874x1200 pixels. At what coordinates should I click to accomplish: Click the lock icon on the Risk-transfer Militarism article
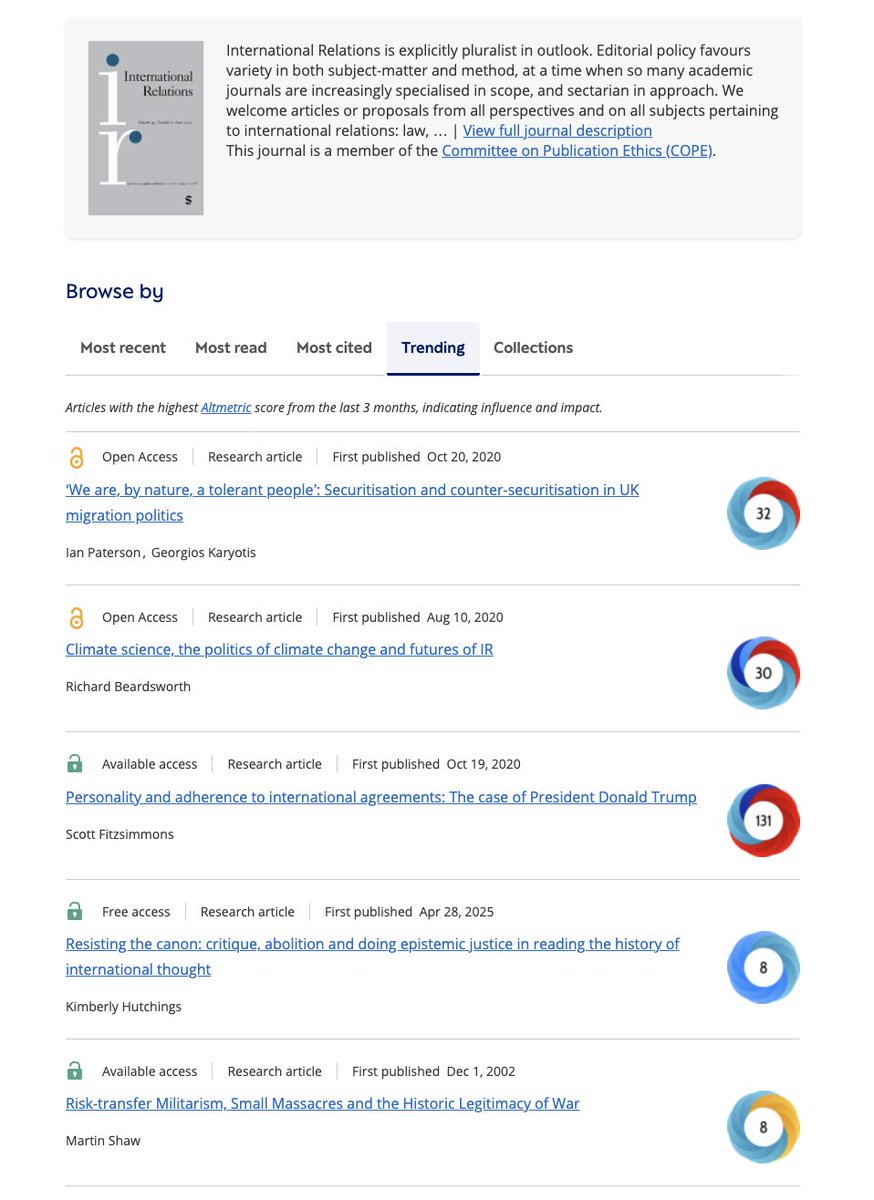pos(74,1070)
